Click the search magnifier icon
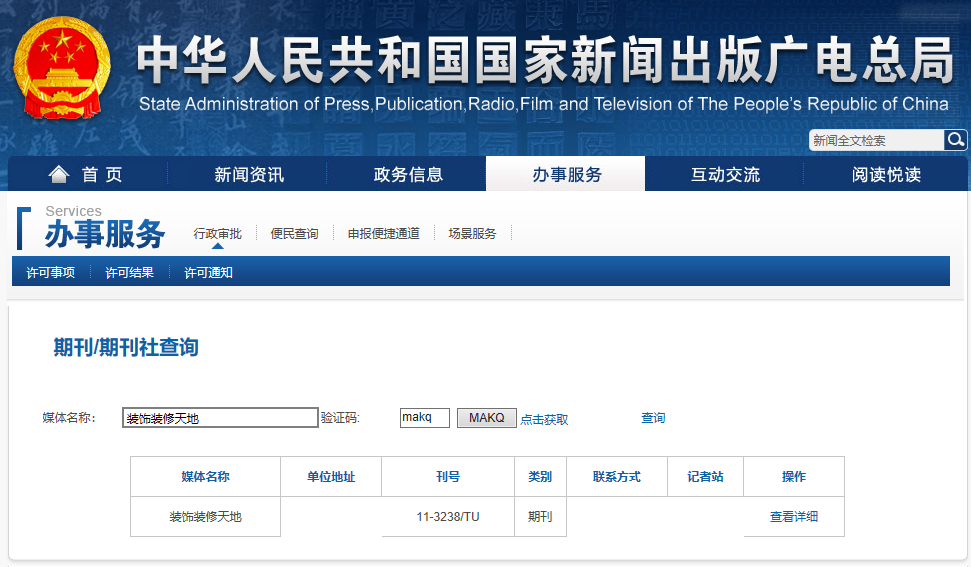 (x=955, y=140)
